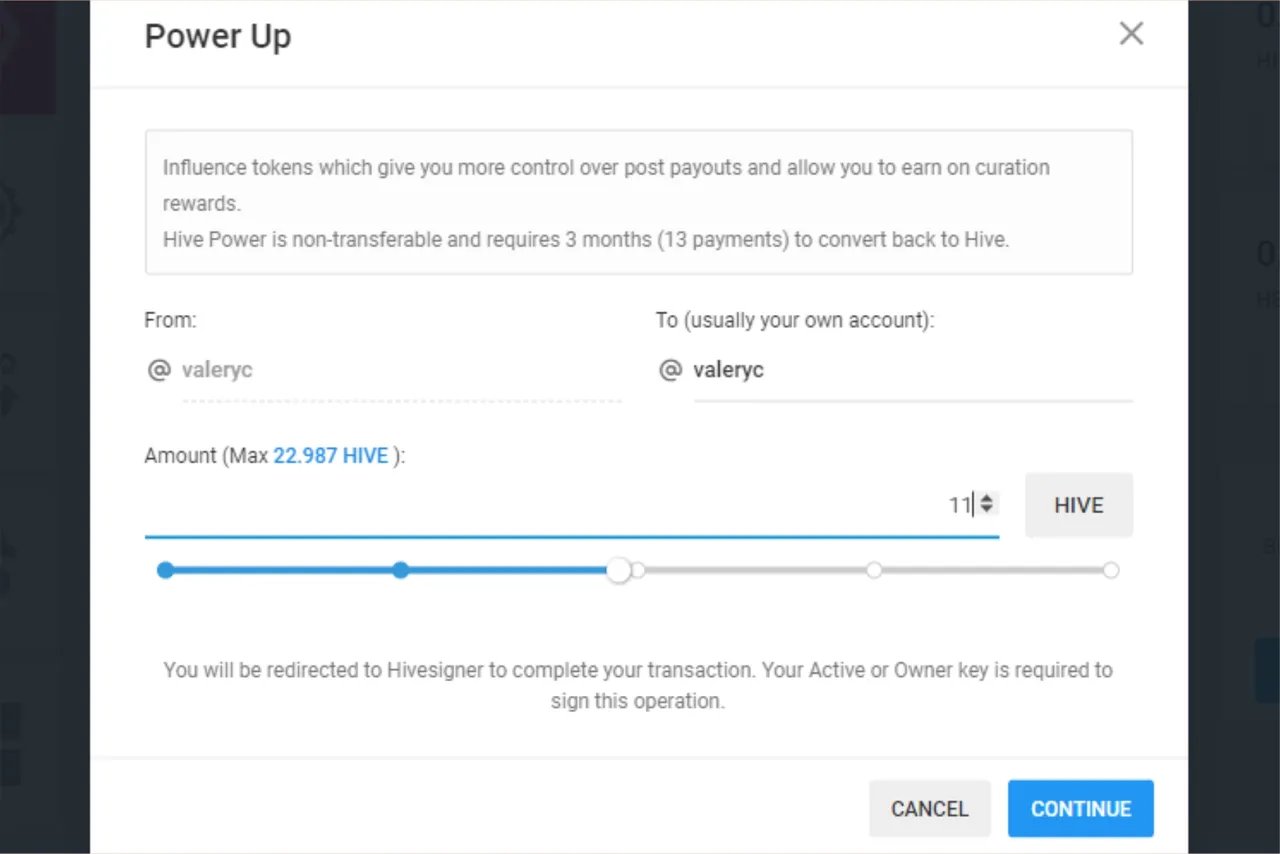Viewport: 1280px width, 854px height.
Task: Set slider to the 100% end mark
Action: 1111,570
